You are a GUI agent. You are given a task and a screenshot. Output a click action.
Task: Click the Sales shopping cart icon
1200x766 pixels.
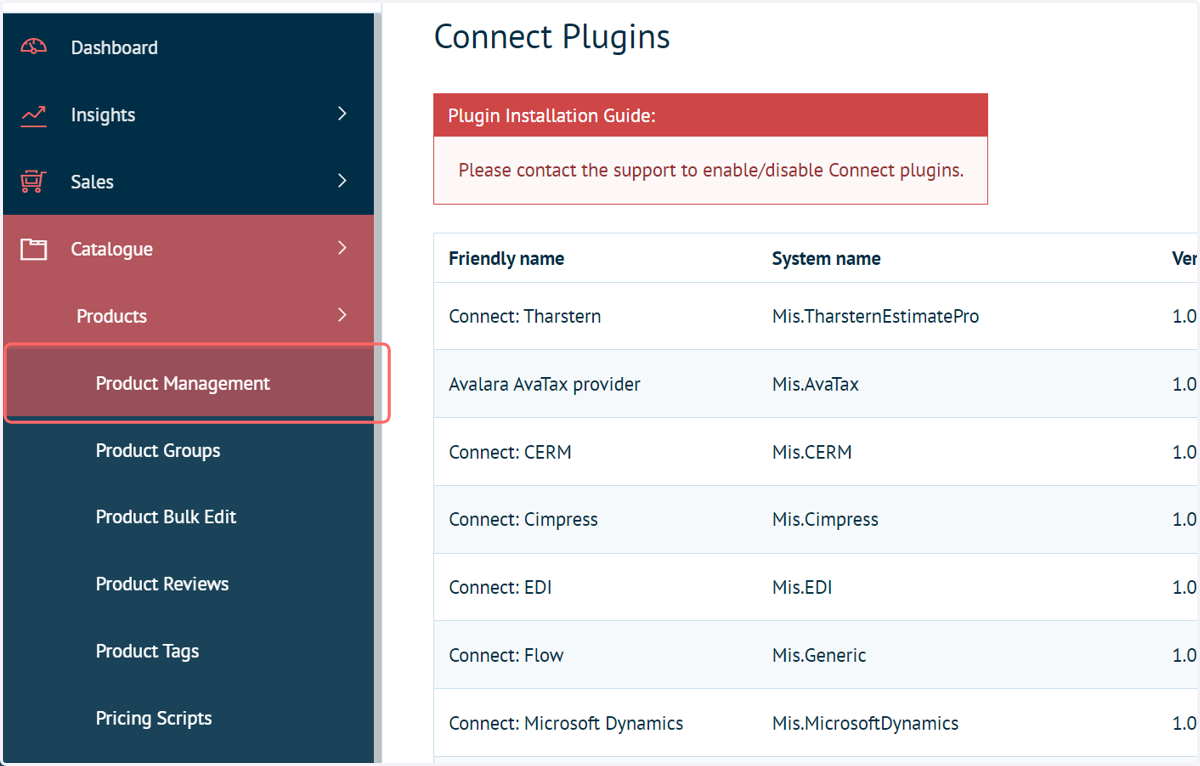(x=34, y=182)
